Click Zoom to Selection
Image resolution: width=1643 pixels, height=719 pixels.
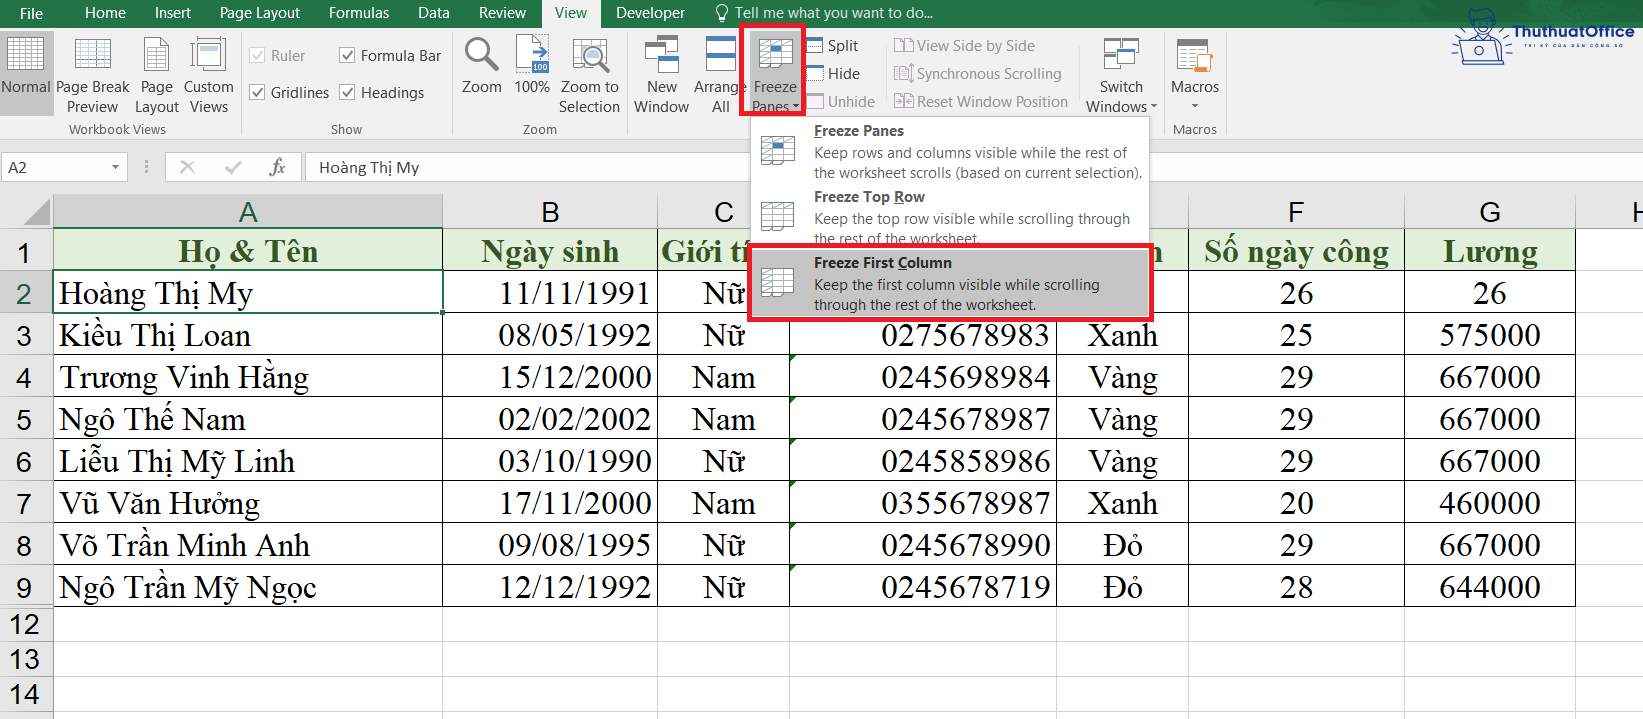pos(589,76)
